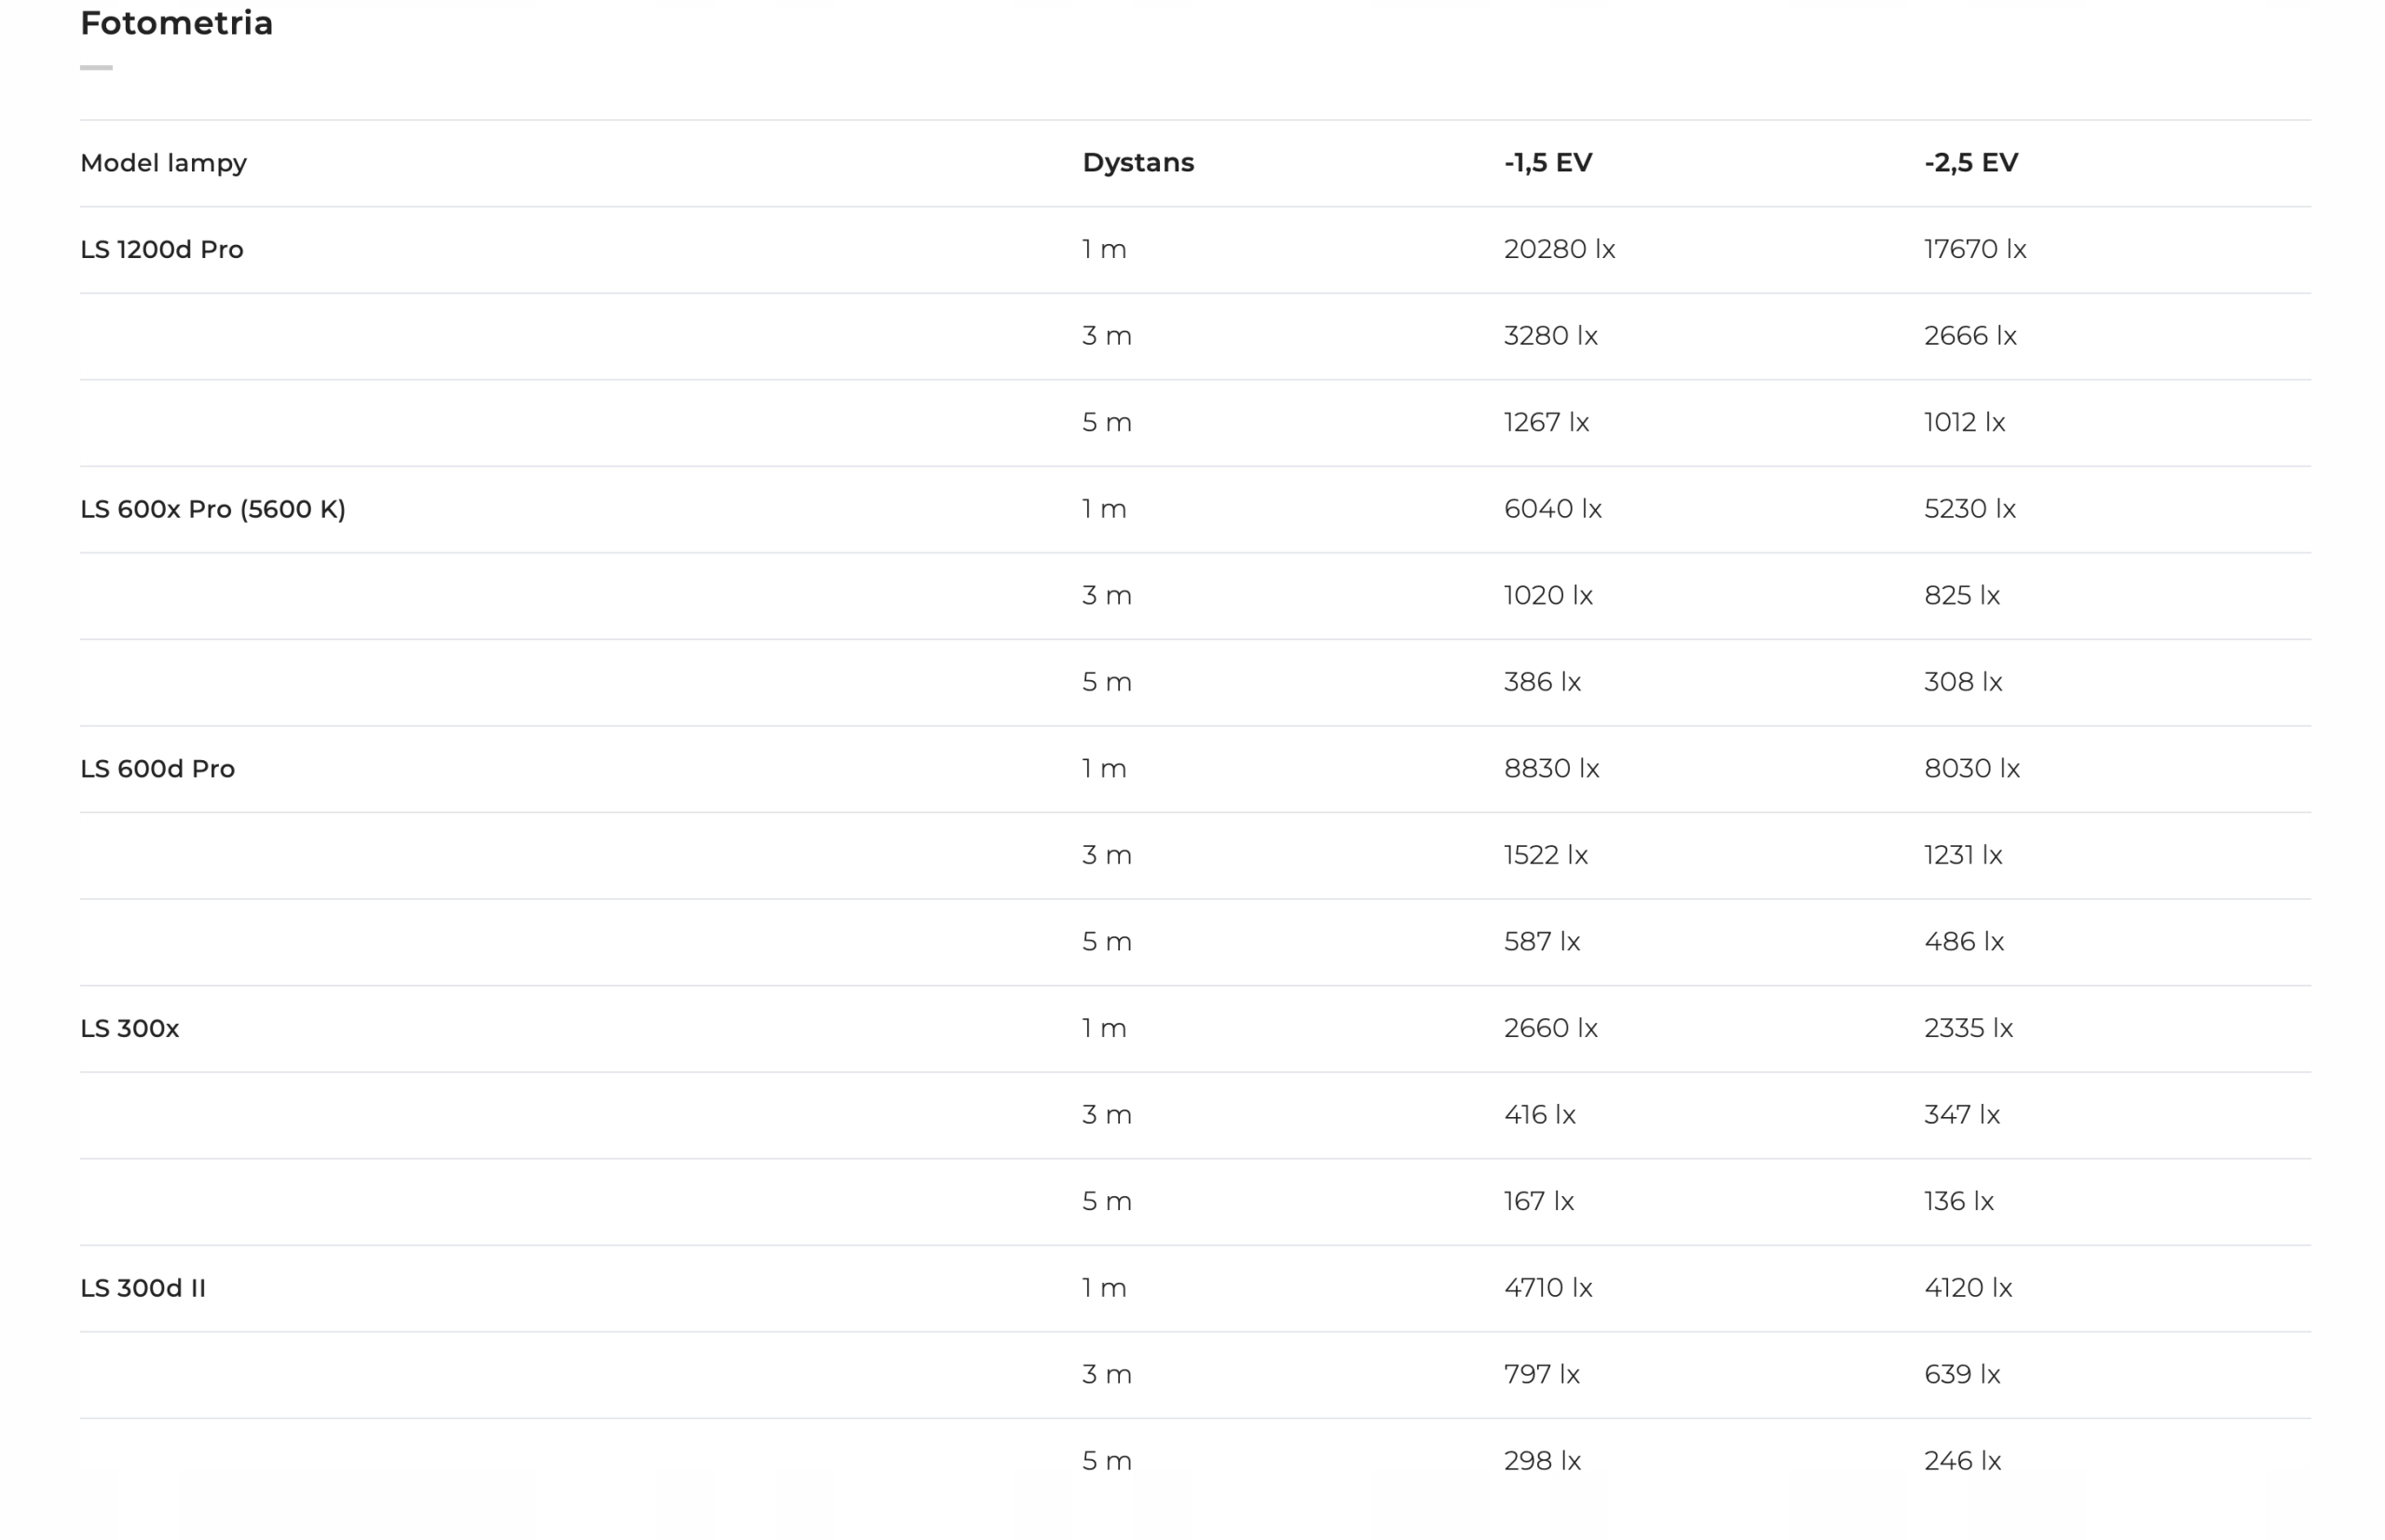Select the 1231 lx cell
The image size is (2385, 1540).
[1963, 856]
